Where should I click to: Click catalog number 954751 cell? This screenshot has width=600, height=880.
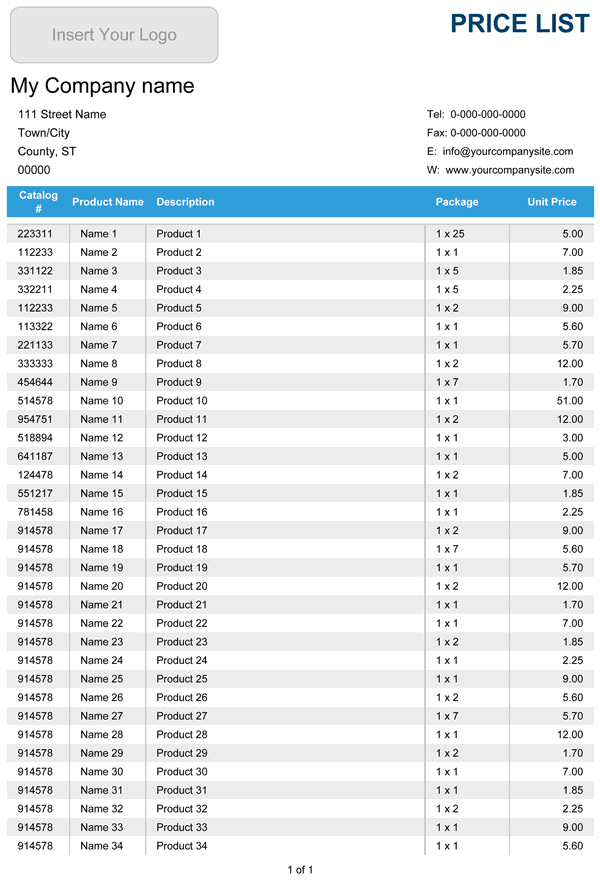coord(36,419)
